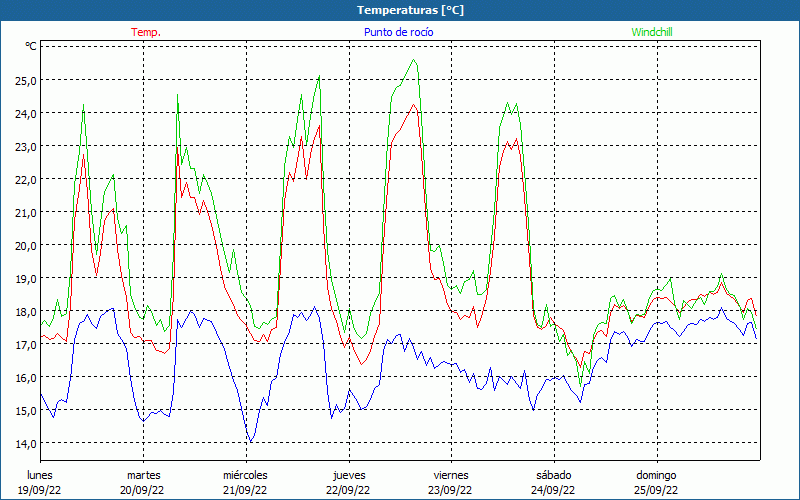Click the 'lunes' day label
Viewport: 800px width, 500px height.
point(40,475)
